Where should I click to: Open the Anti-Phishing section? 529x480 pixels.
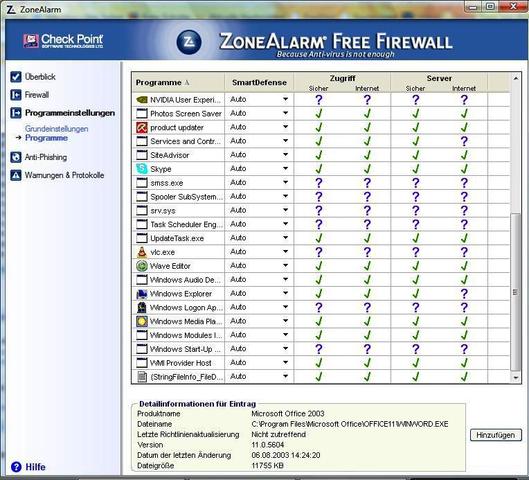46,157
